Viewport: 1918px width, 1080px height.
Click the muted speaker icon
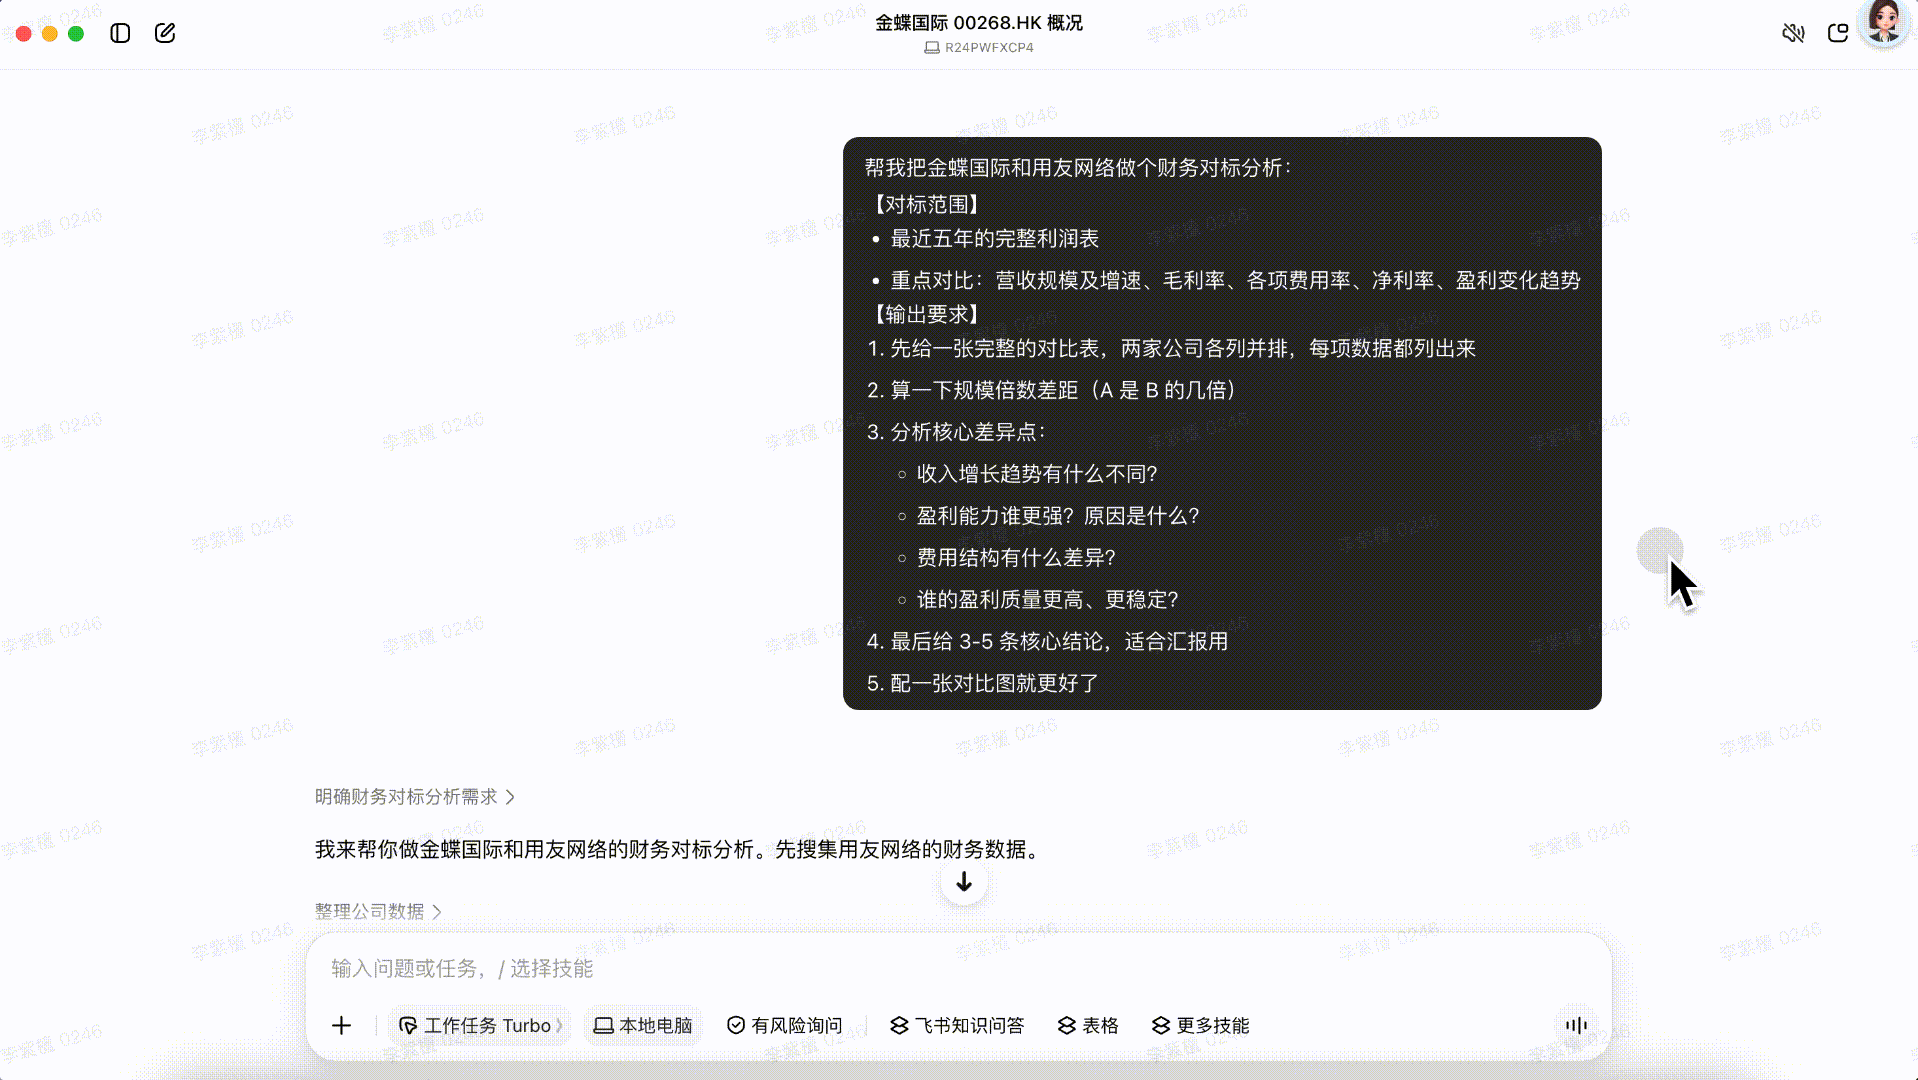(1793, 33)
